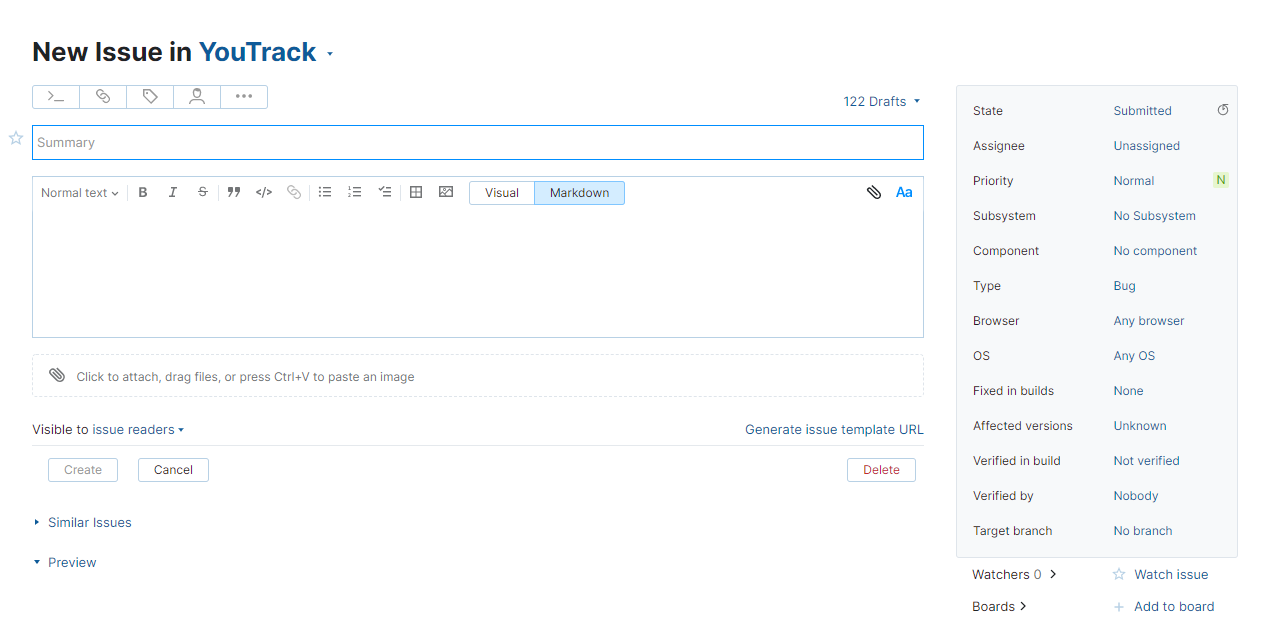Click the Aa text size icon
The height and width of the screenshot is (641, 1270).
[x=904, y=192]
